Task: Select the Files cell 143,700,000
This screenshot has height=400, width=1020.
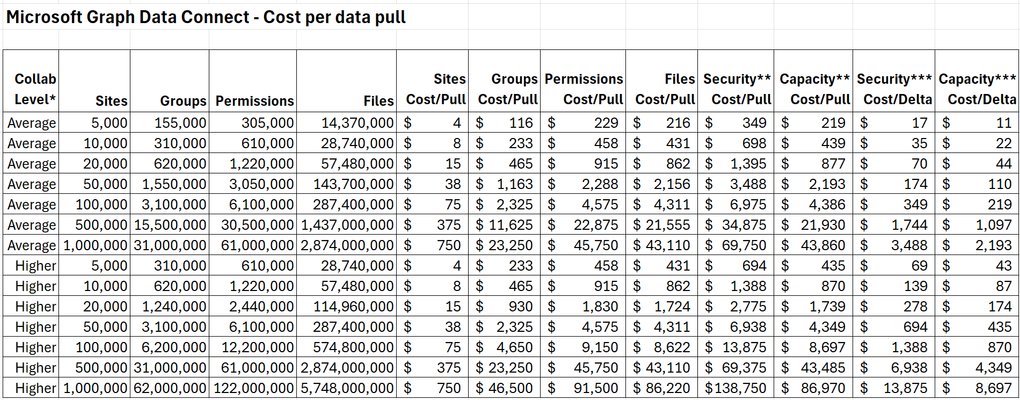Action: (x=347, y=184)
